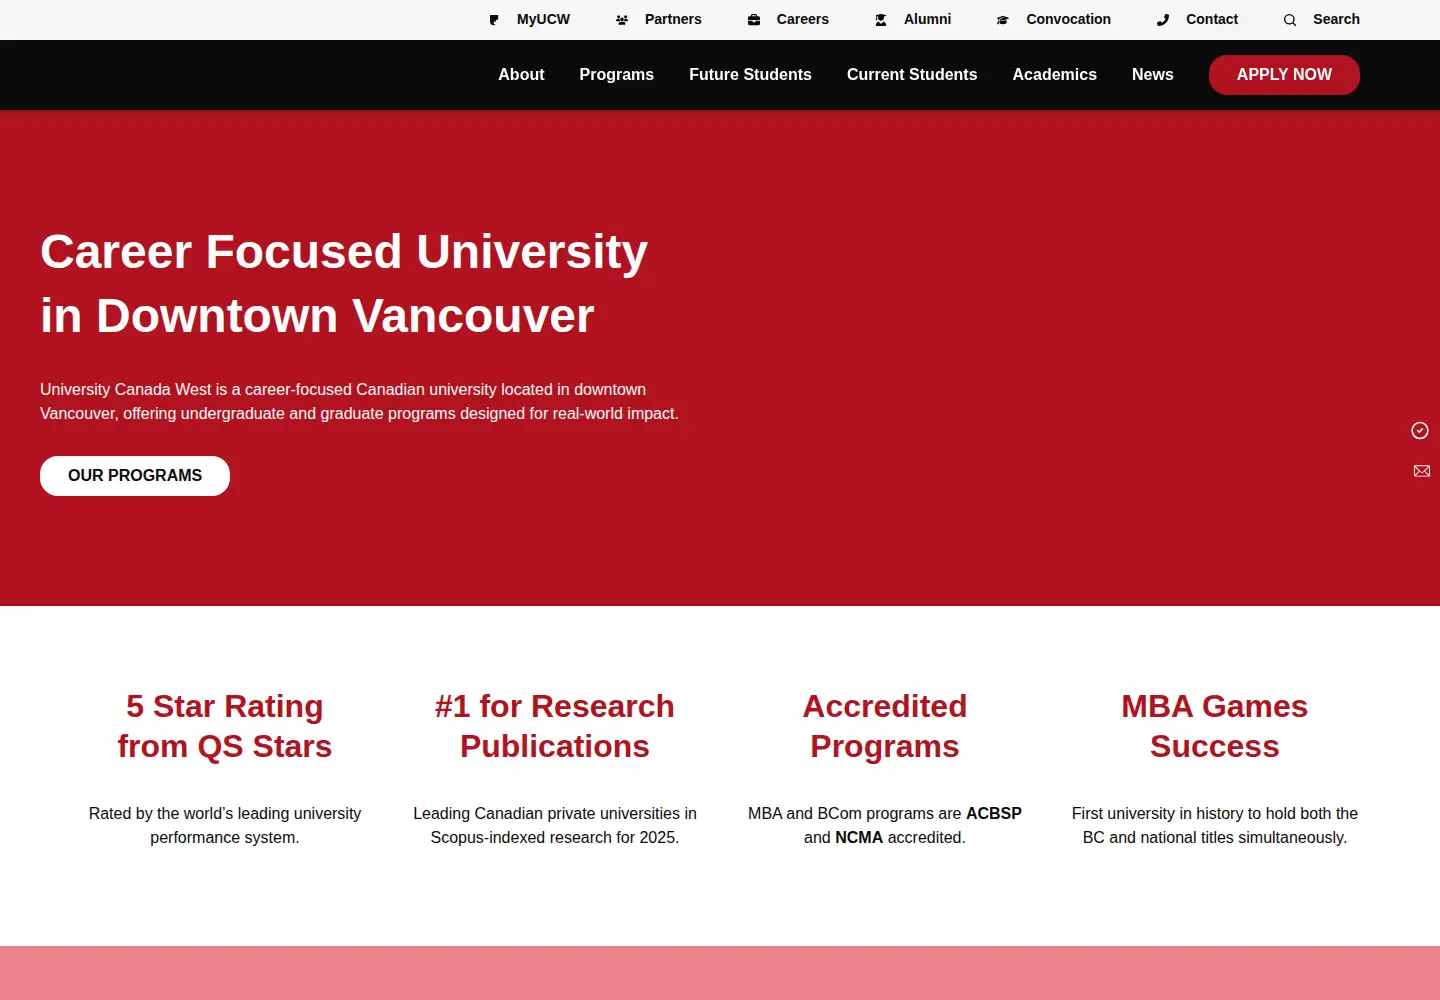Open the MyUCW link
1440x1000 pixels.
(543, 19)
